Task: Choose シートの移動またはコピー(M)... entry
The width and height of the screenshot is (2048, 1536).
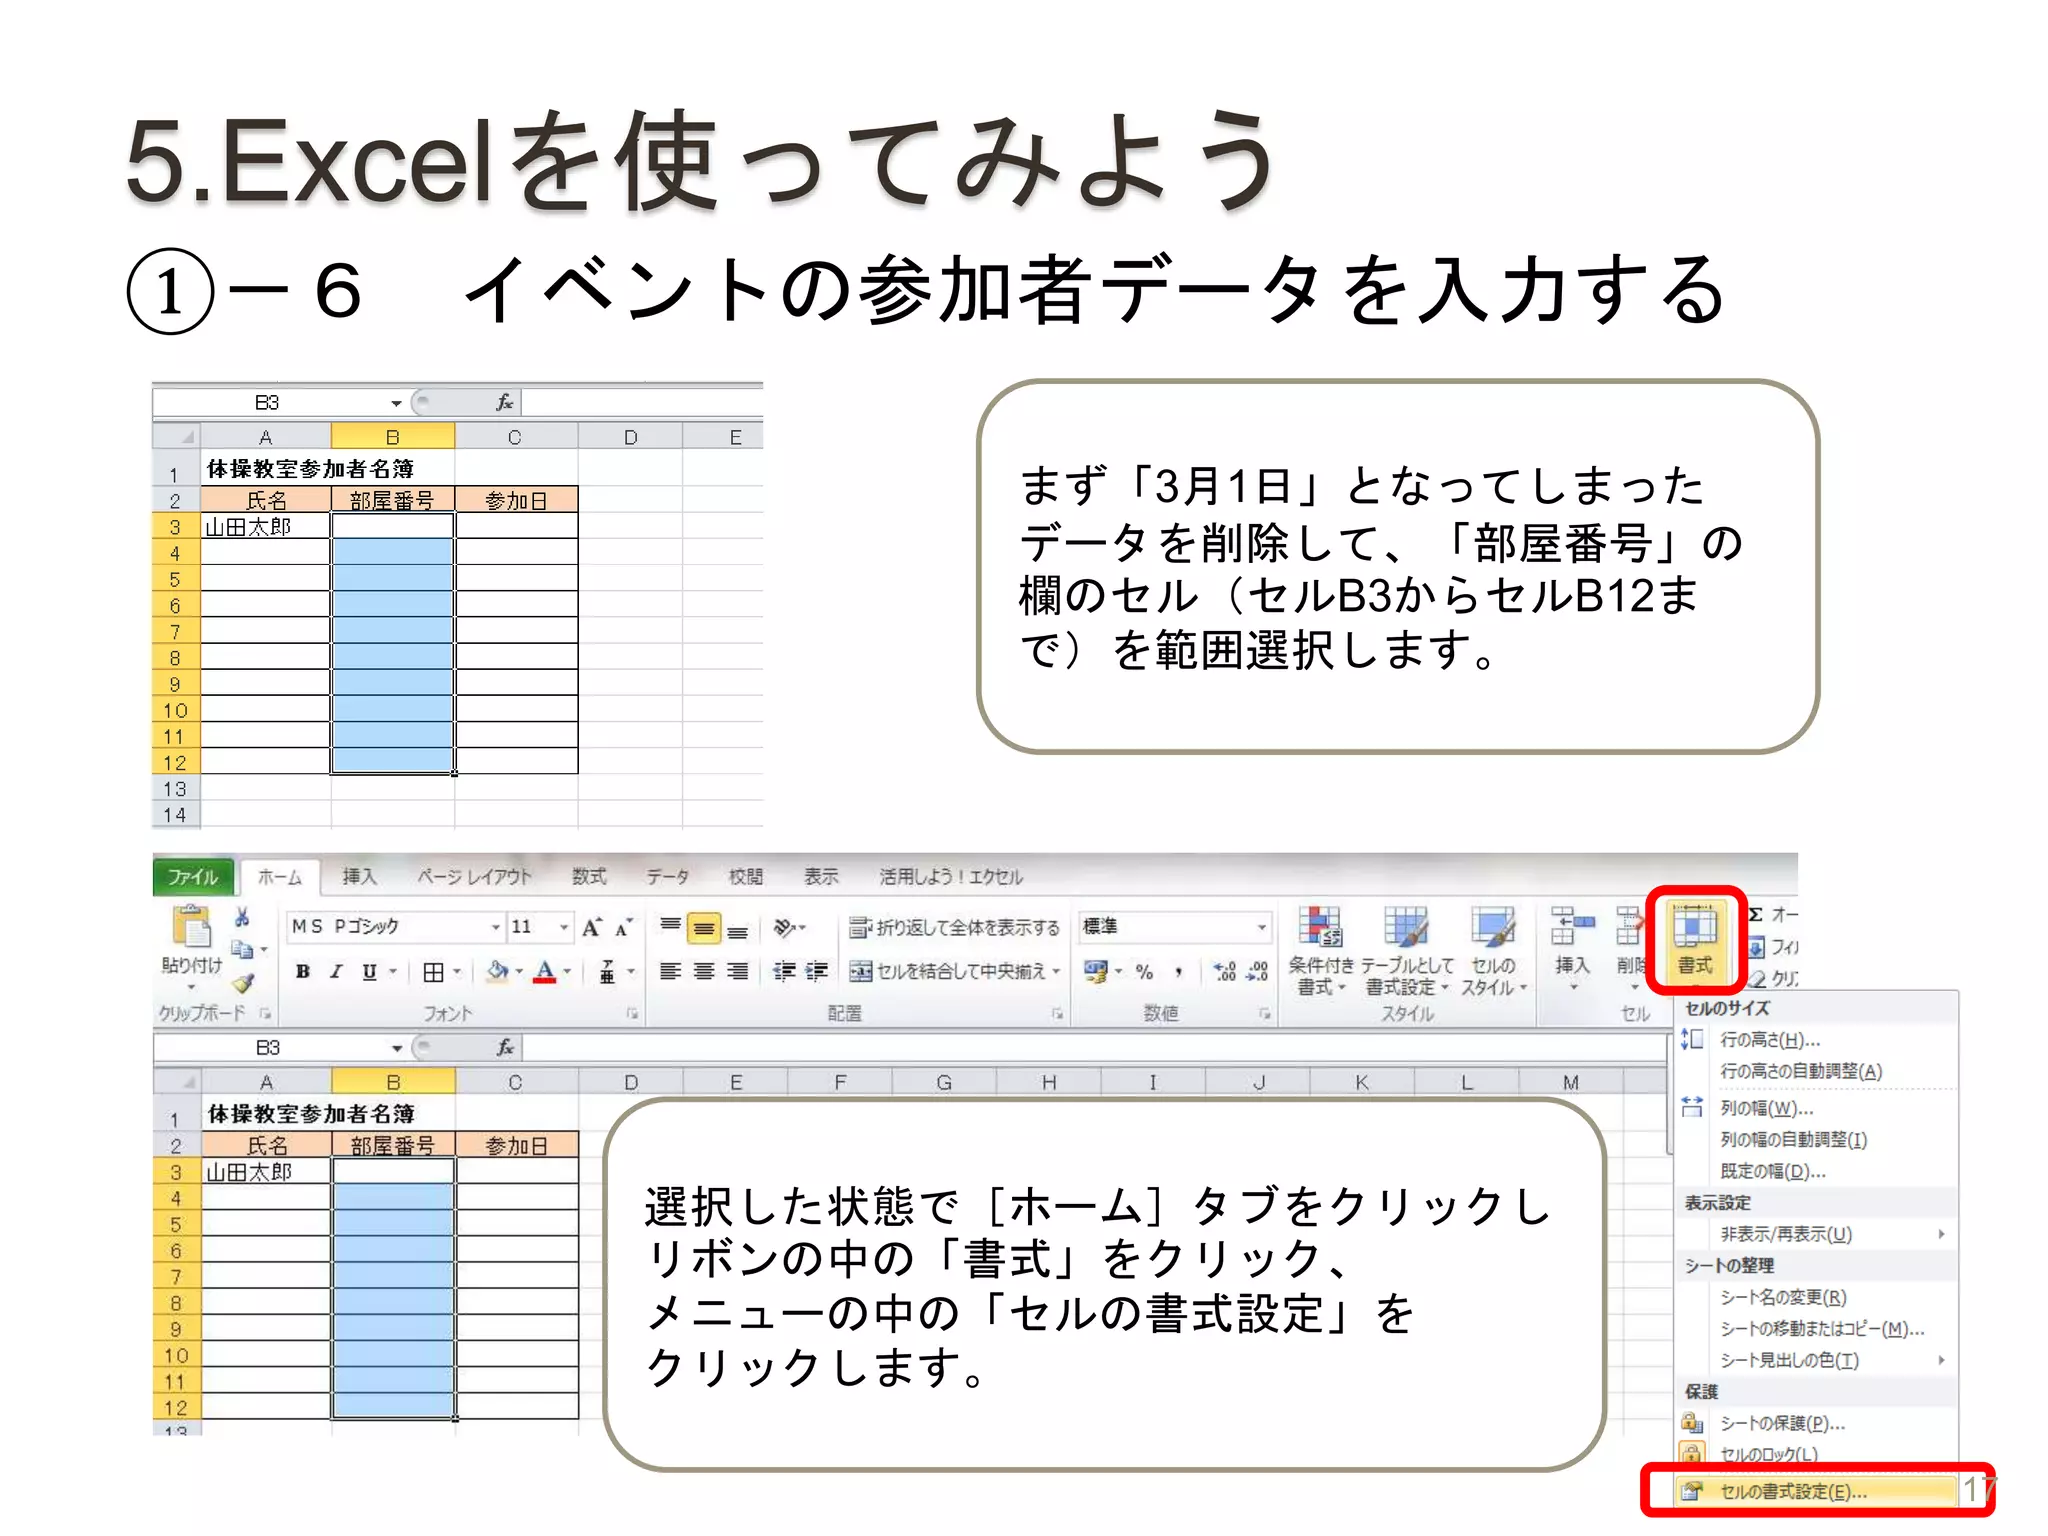Action: pyautogui.click(x=1816, y=1328)
